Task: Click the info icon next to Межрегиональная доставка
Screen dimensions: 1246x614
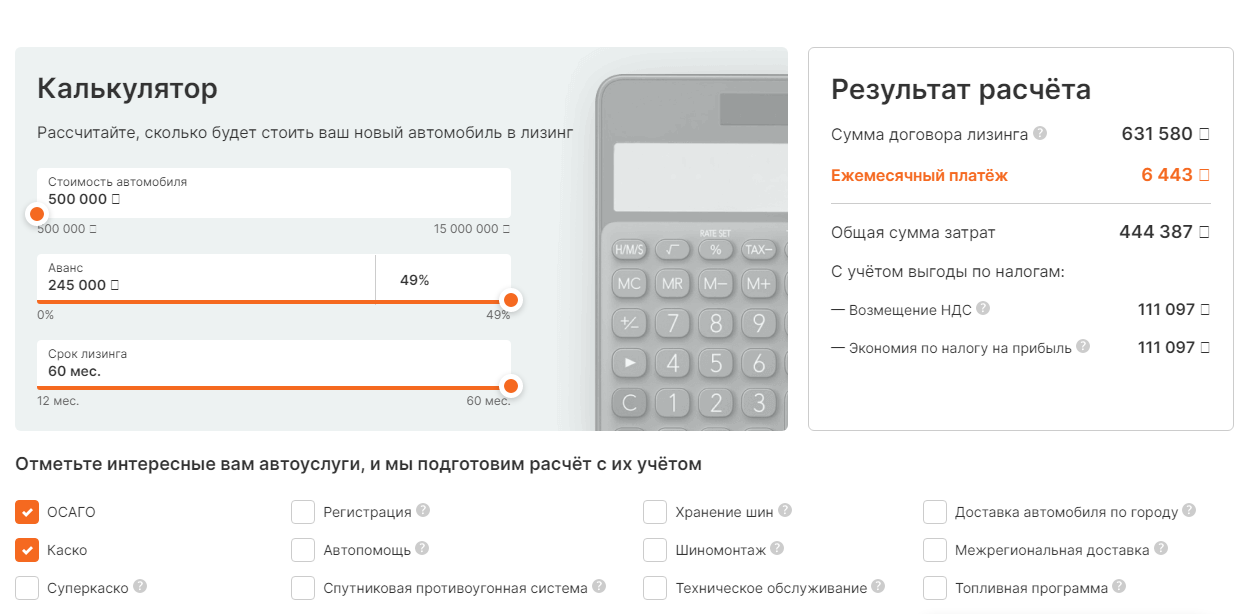Action: pos(1161,549)
